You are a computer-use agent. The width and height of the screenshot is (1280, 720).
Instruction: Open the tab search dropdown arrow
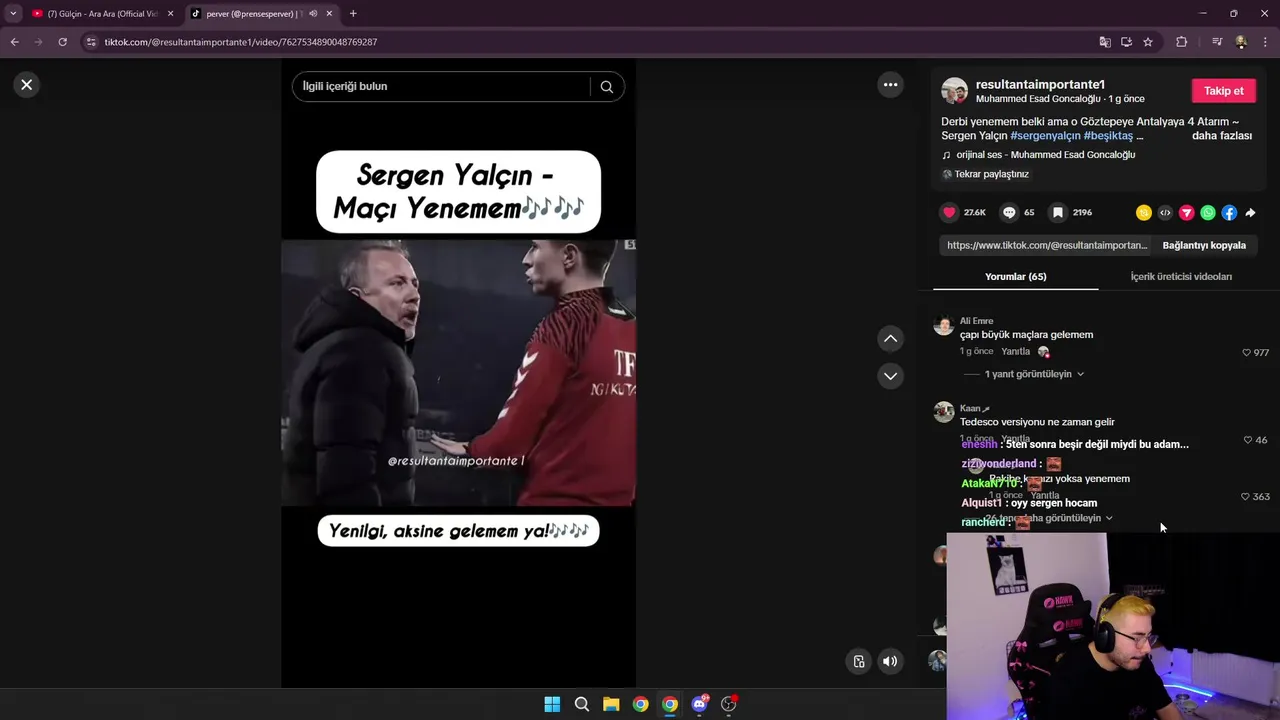12,14
